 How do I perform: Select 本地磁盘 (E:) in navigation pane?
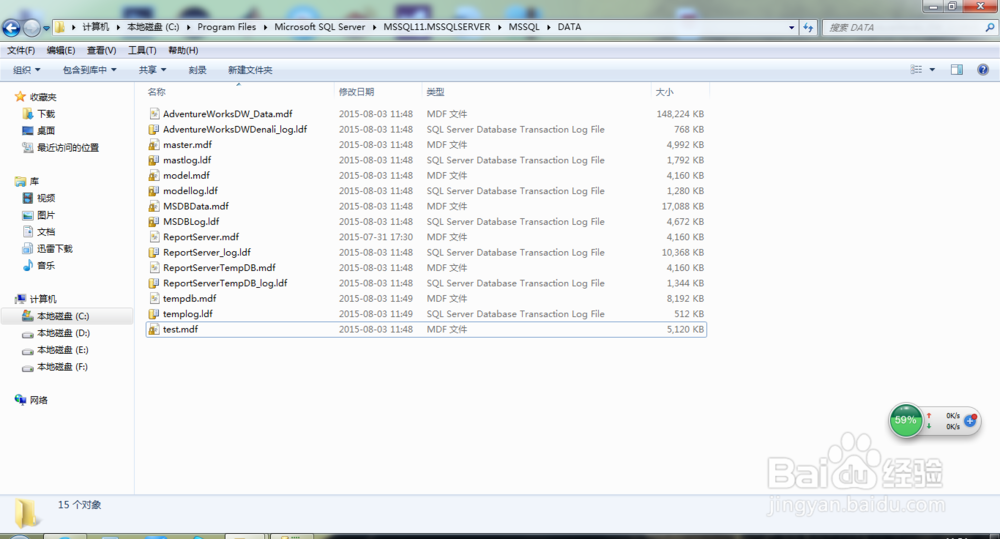[62, 350]
